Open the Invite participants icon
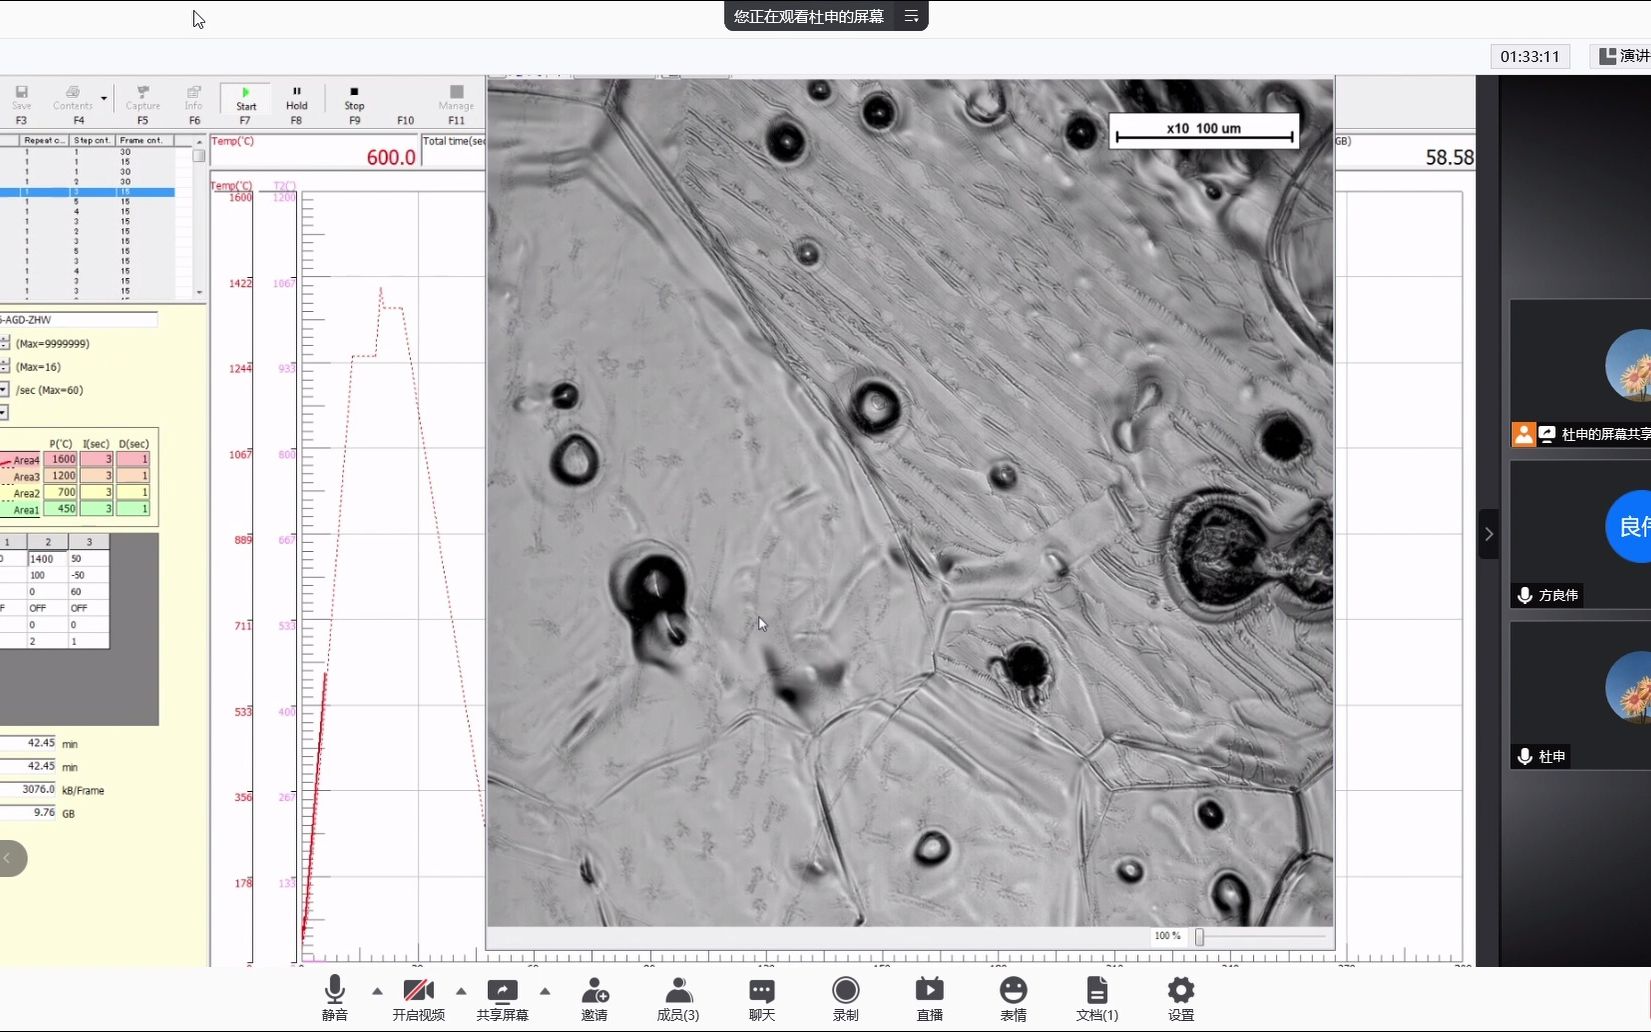Viewport: 1651px width, 1032px height. 595,998
